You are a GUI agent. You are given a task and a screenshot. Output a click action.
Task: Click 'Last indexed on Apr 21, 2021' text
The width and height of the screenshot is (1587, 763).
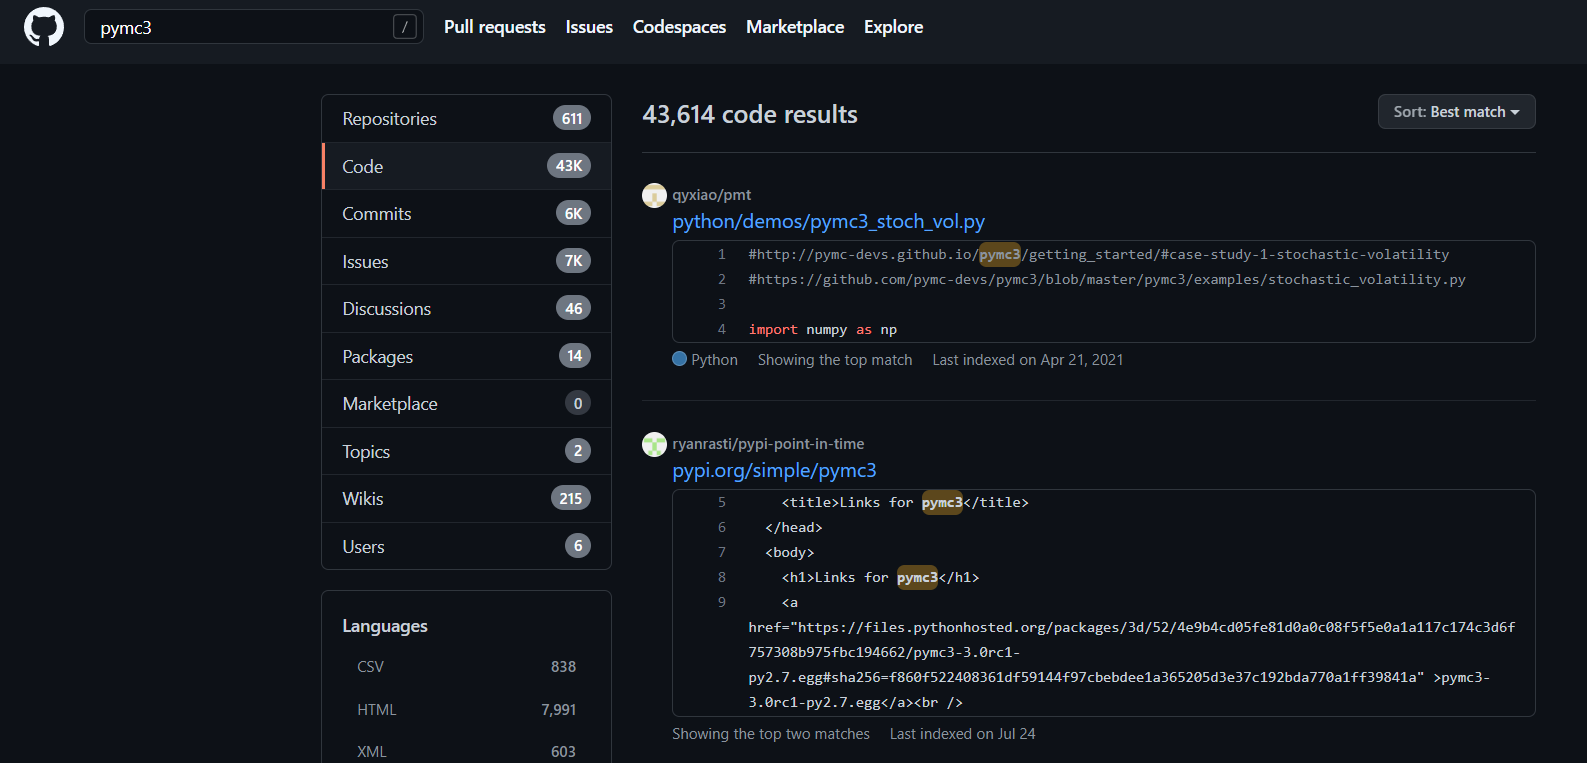[x=1028, y=360]
